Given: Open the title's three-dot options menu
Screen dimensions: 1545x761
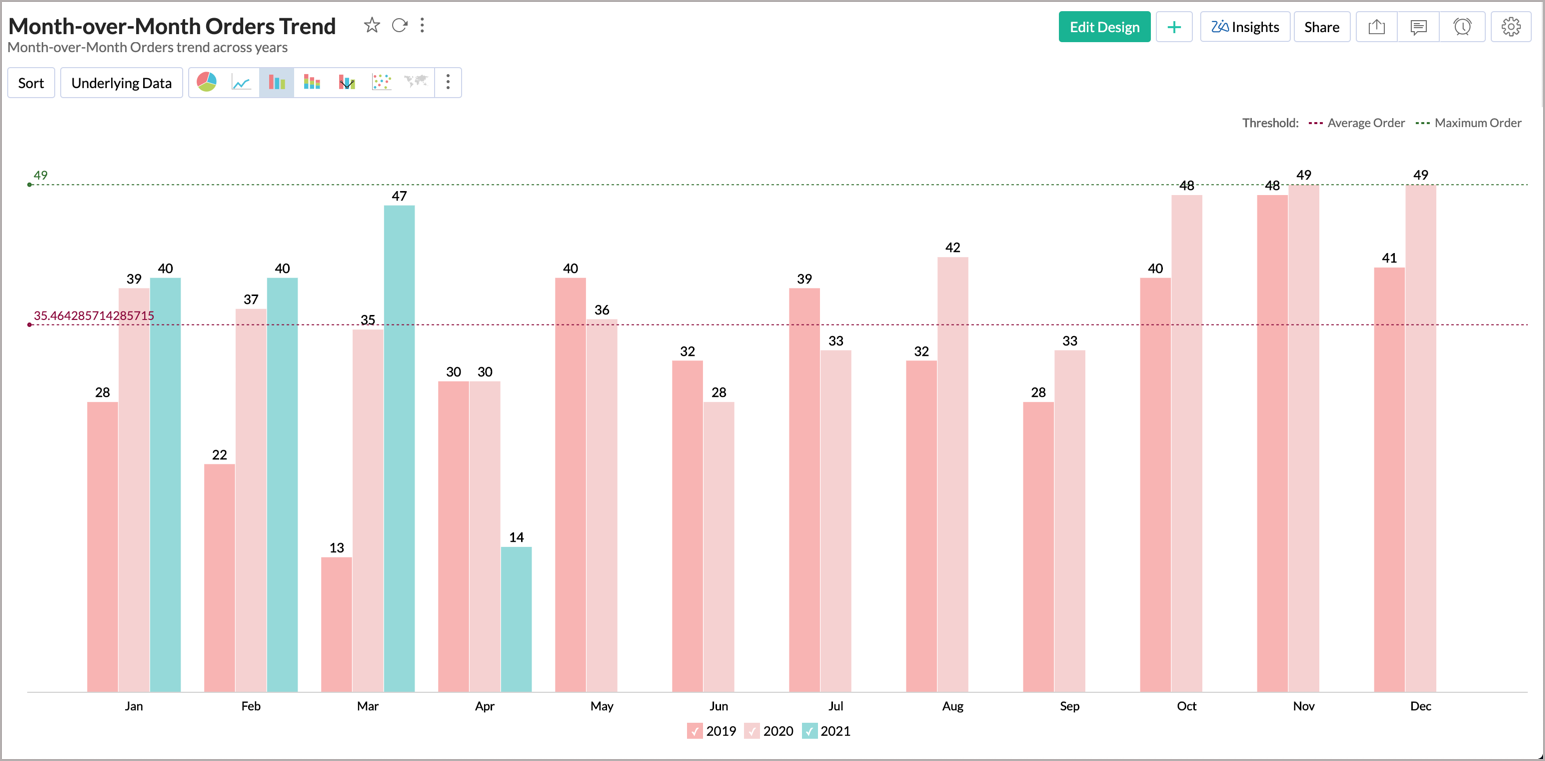Looking at the screenshot, I should pos(422,25).
